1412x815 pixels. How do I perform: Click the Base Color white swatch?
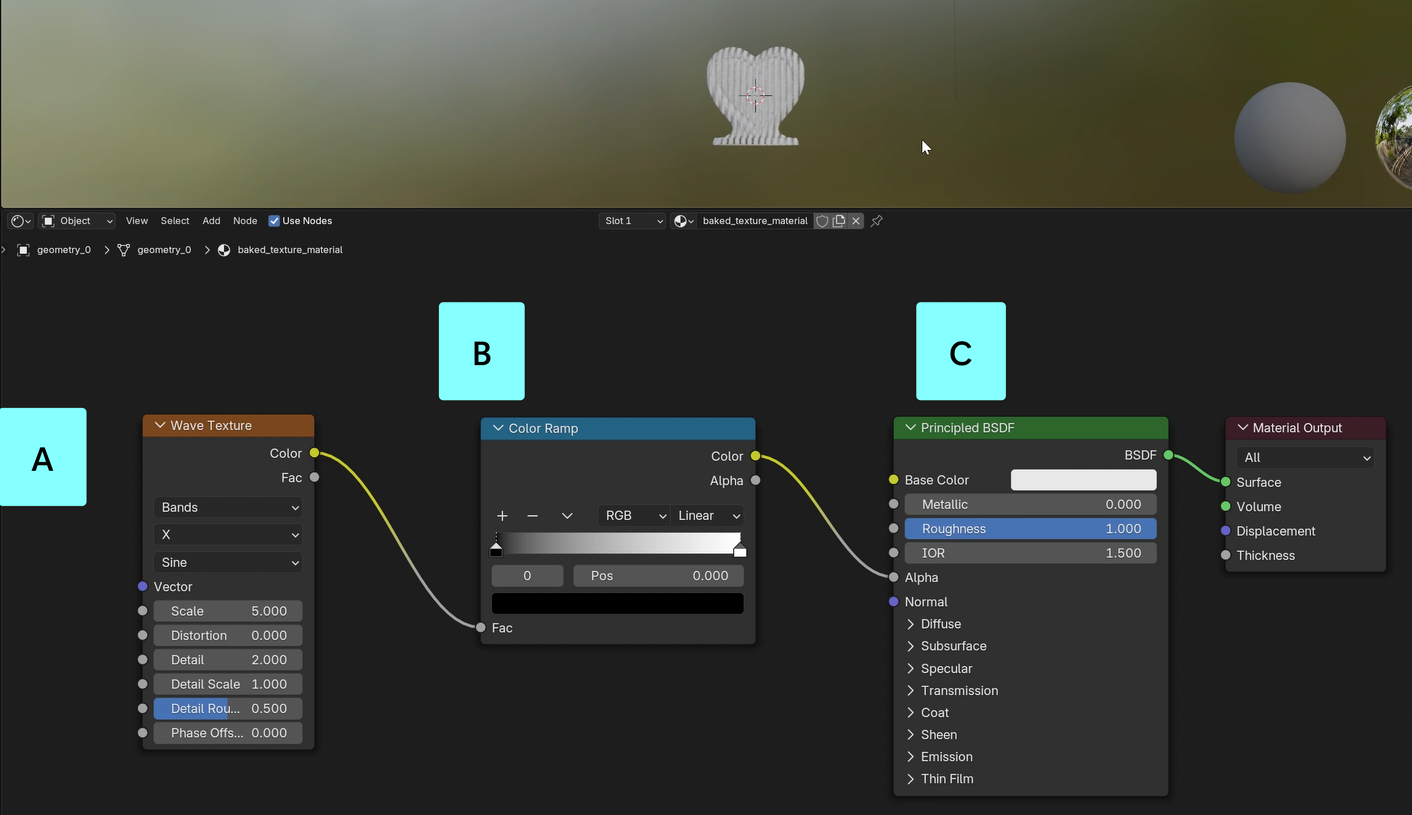click(x=1083, y=480)
